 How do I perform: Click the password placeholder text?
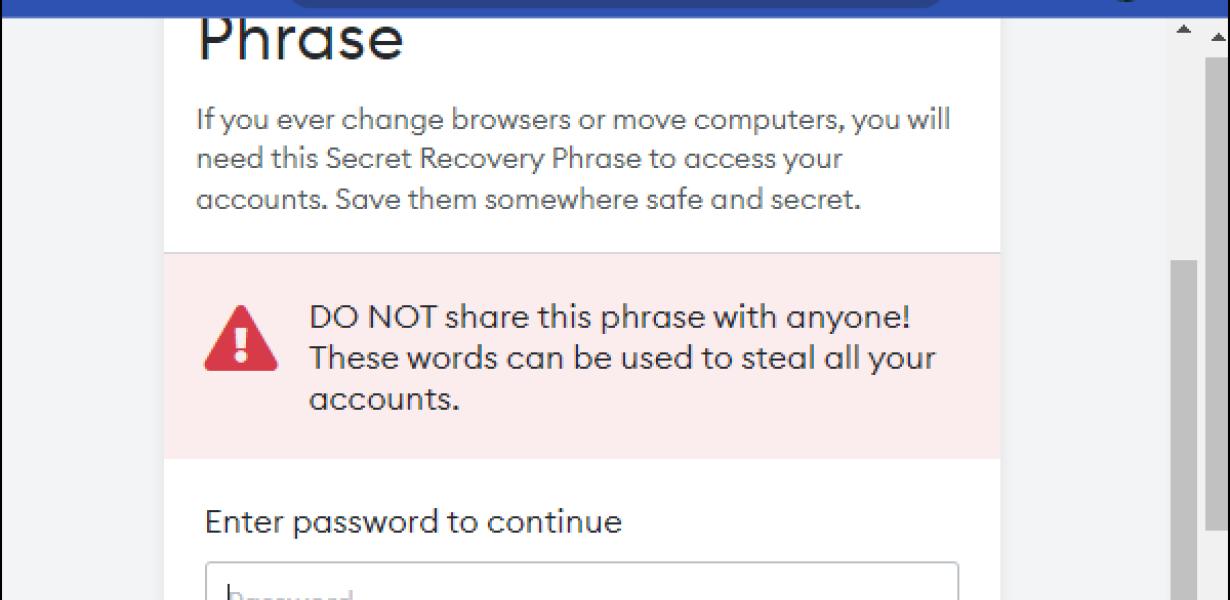pos(290,594)
